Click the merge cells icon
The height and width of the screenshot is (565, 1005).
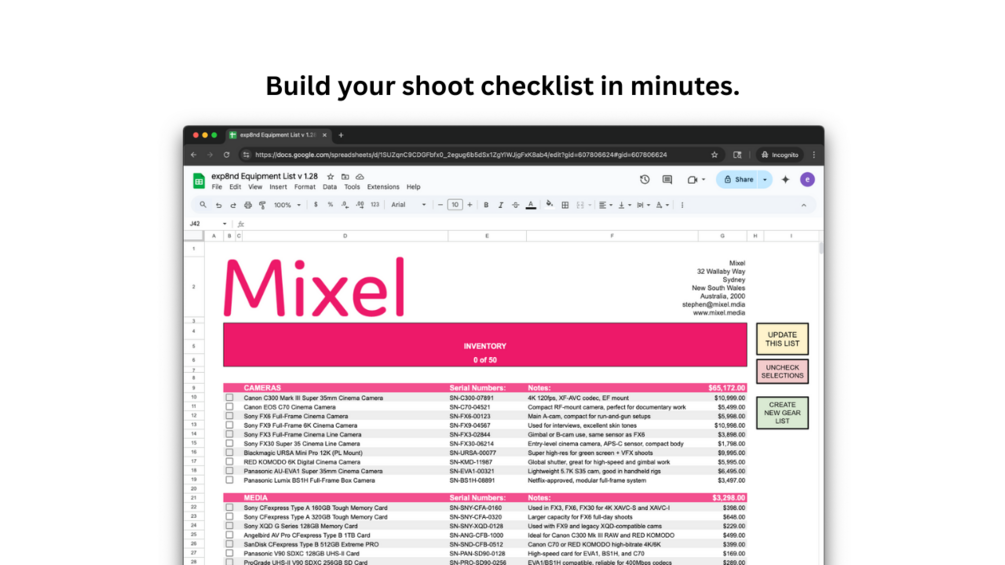click(x=580, y=205)
